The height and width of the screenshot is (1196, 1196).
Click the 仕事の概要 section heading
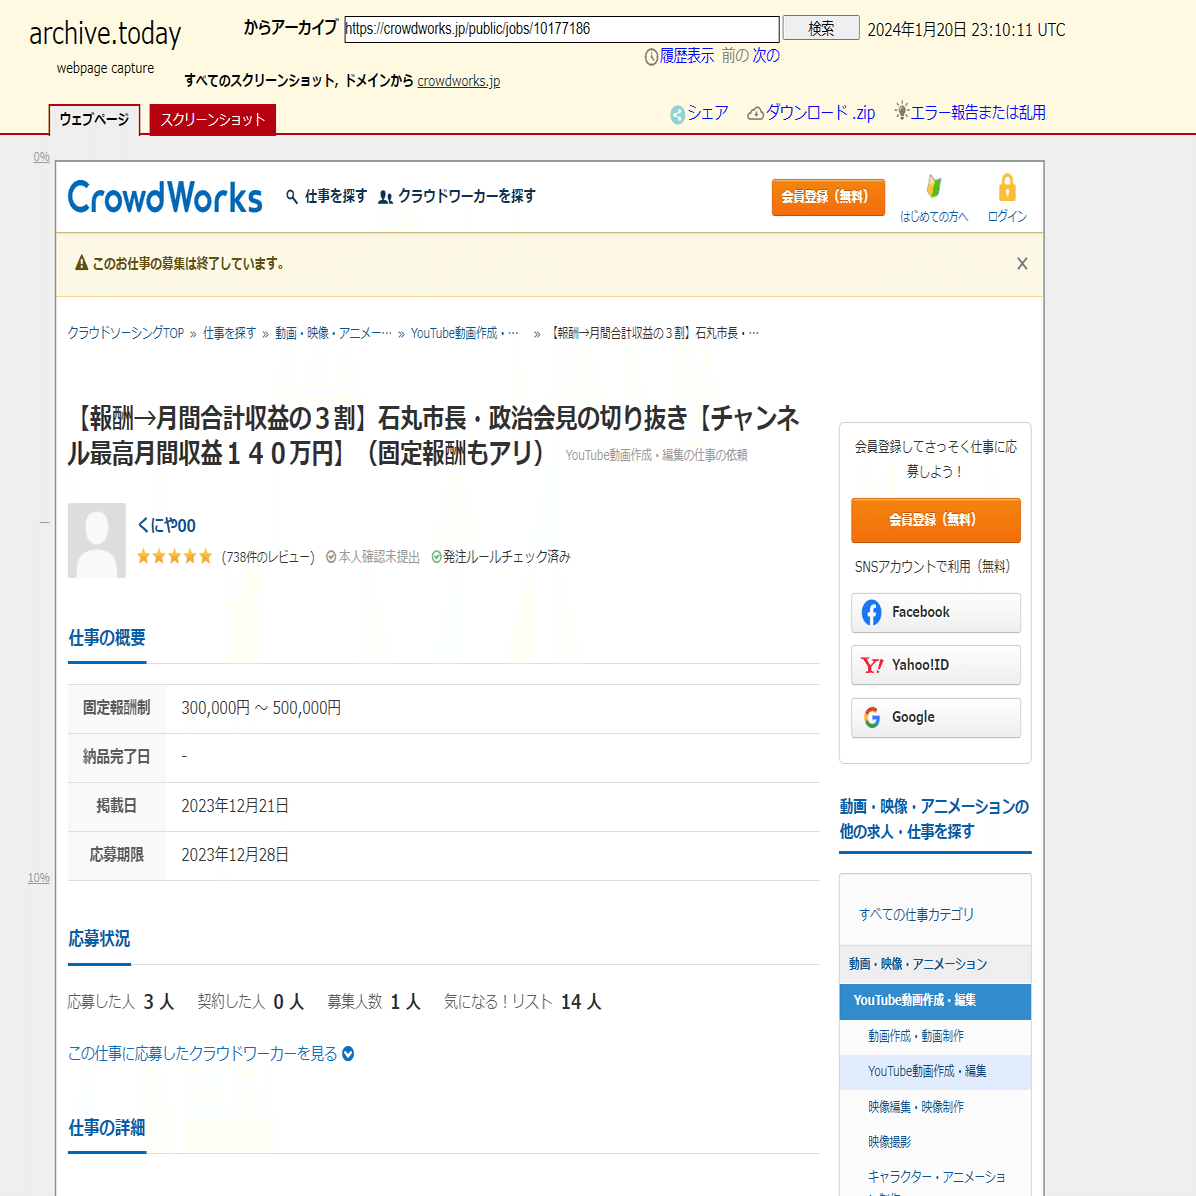tap(107, 638)
